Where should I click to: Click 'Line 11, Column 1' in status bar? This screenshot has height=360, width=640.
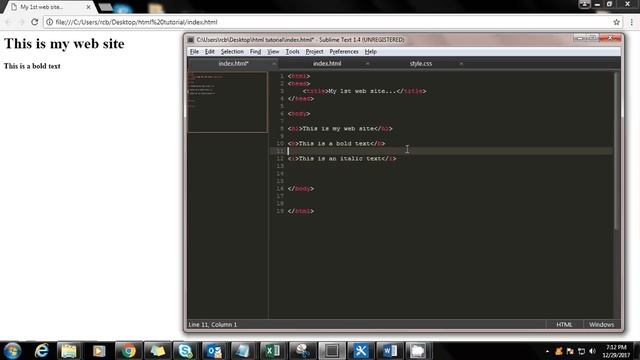coord(212,324)
